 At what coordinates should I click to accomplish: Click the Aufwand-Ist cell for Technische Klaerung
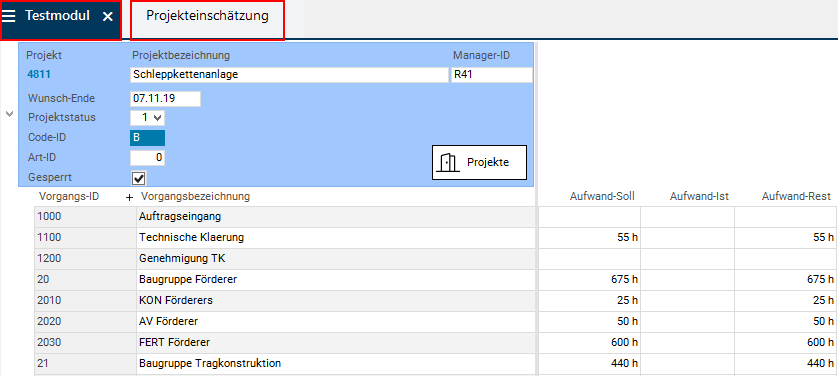[x=688, y=238]
